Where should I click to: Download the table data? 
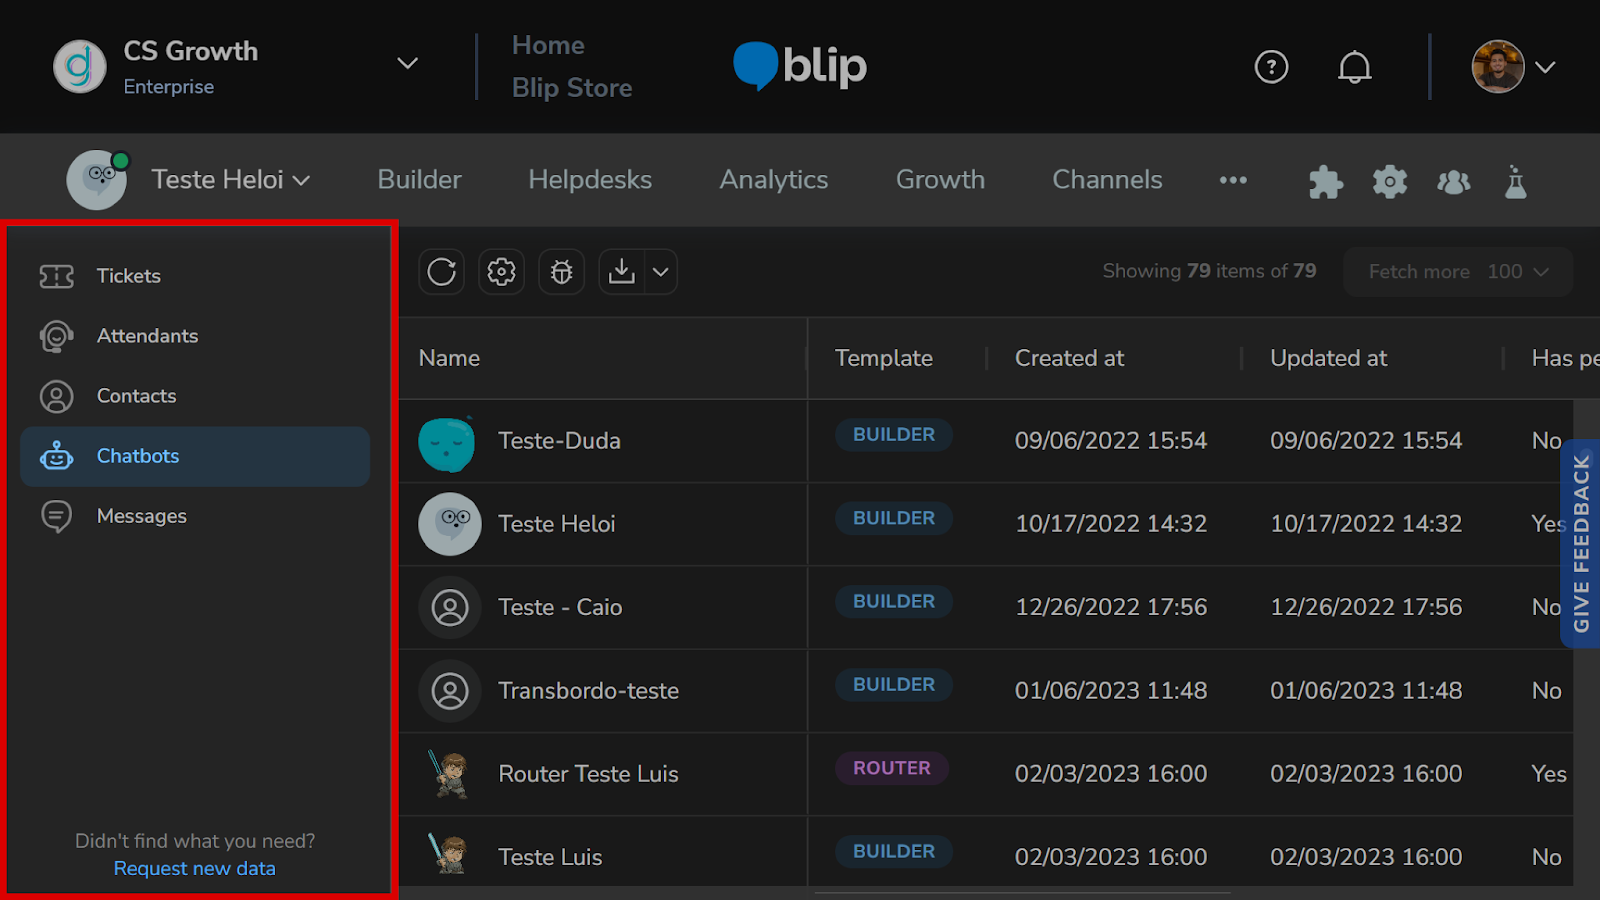pos(622,272)
